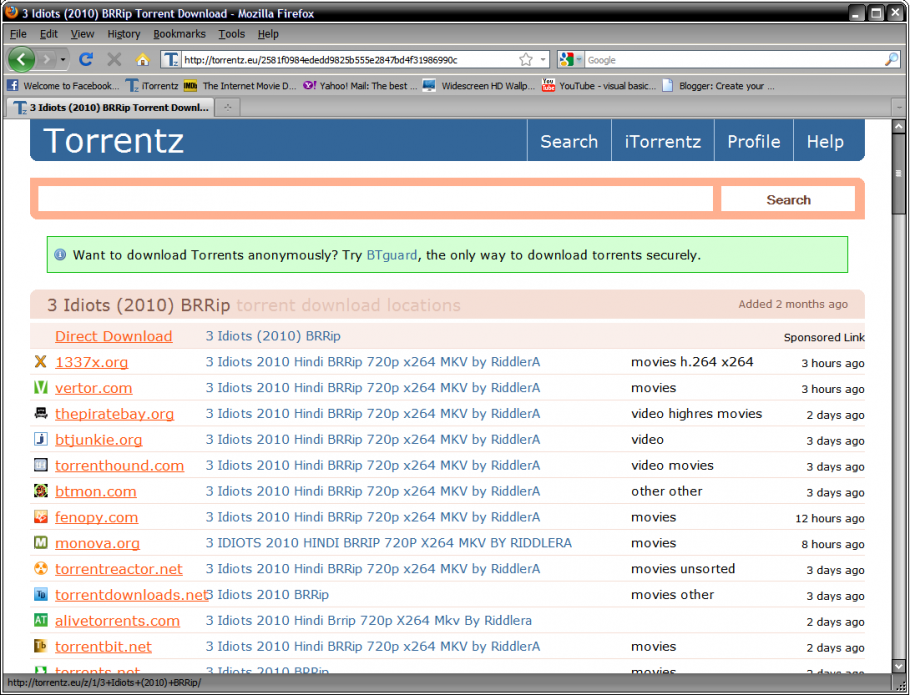This screenshot has height=695, width=910.
Task: Click the btmon.com site icon
Action: coord(41,491)
